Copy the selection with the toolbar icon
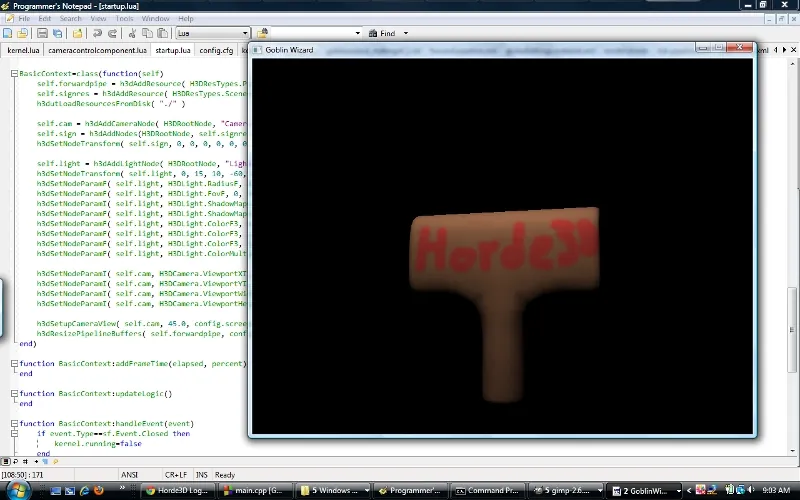This screenshot has height=500, width=800. point(147,33)
